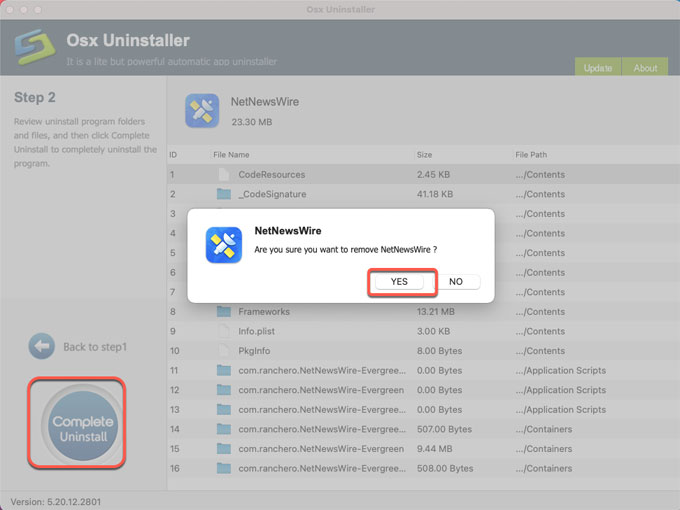The width and height of the screenshot is (680, 510).
Task: Click folder icon in row 15
Action: pos(224,448)
